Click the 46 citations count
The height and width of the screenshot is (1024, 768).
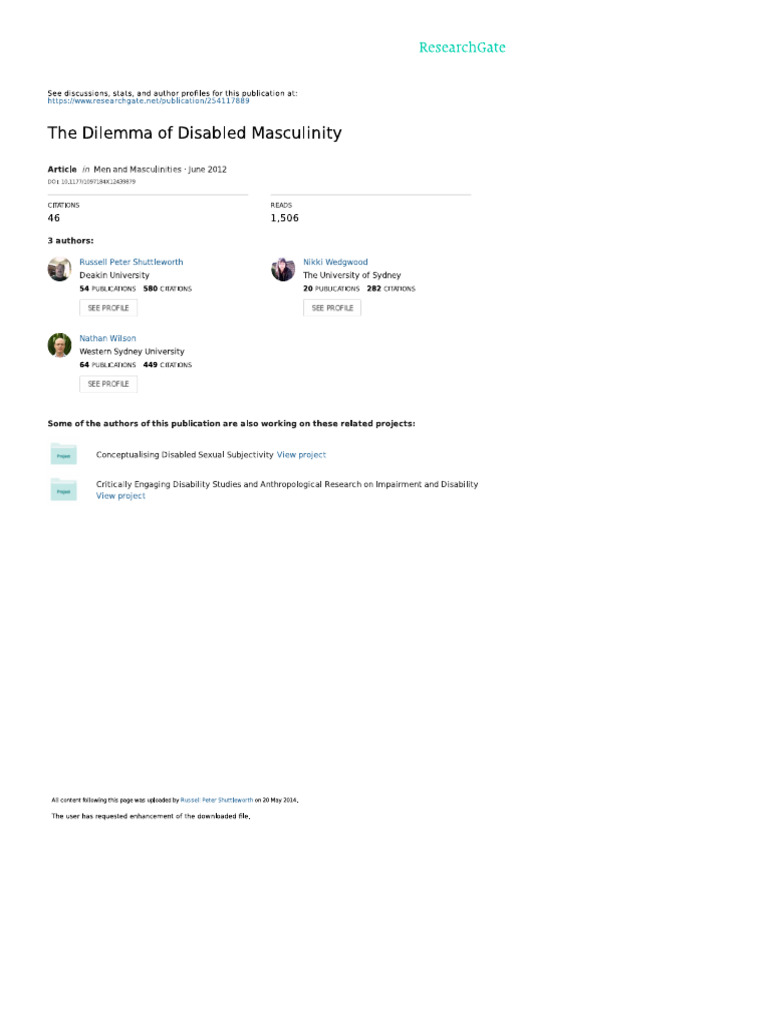[x=54, y=217]
